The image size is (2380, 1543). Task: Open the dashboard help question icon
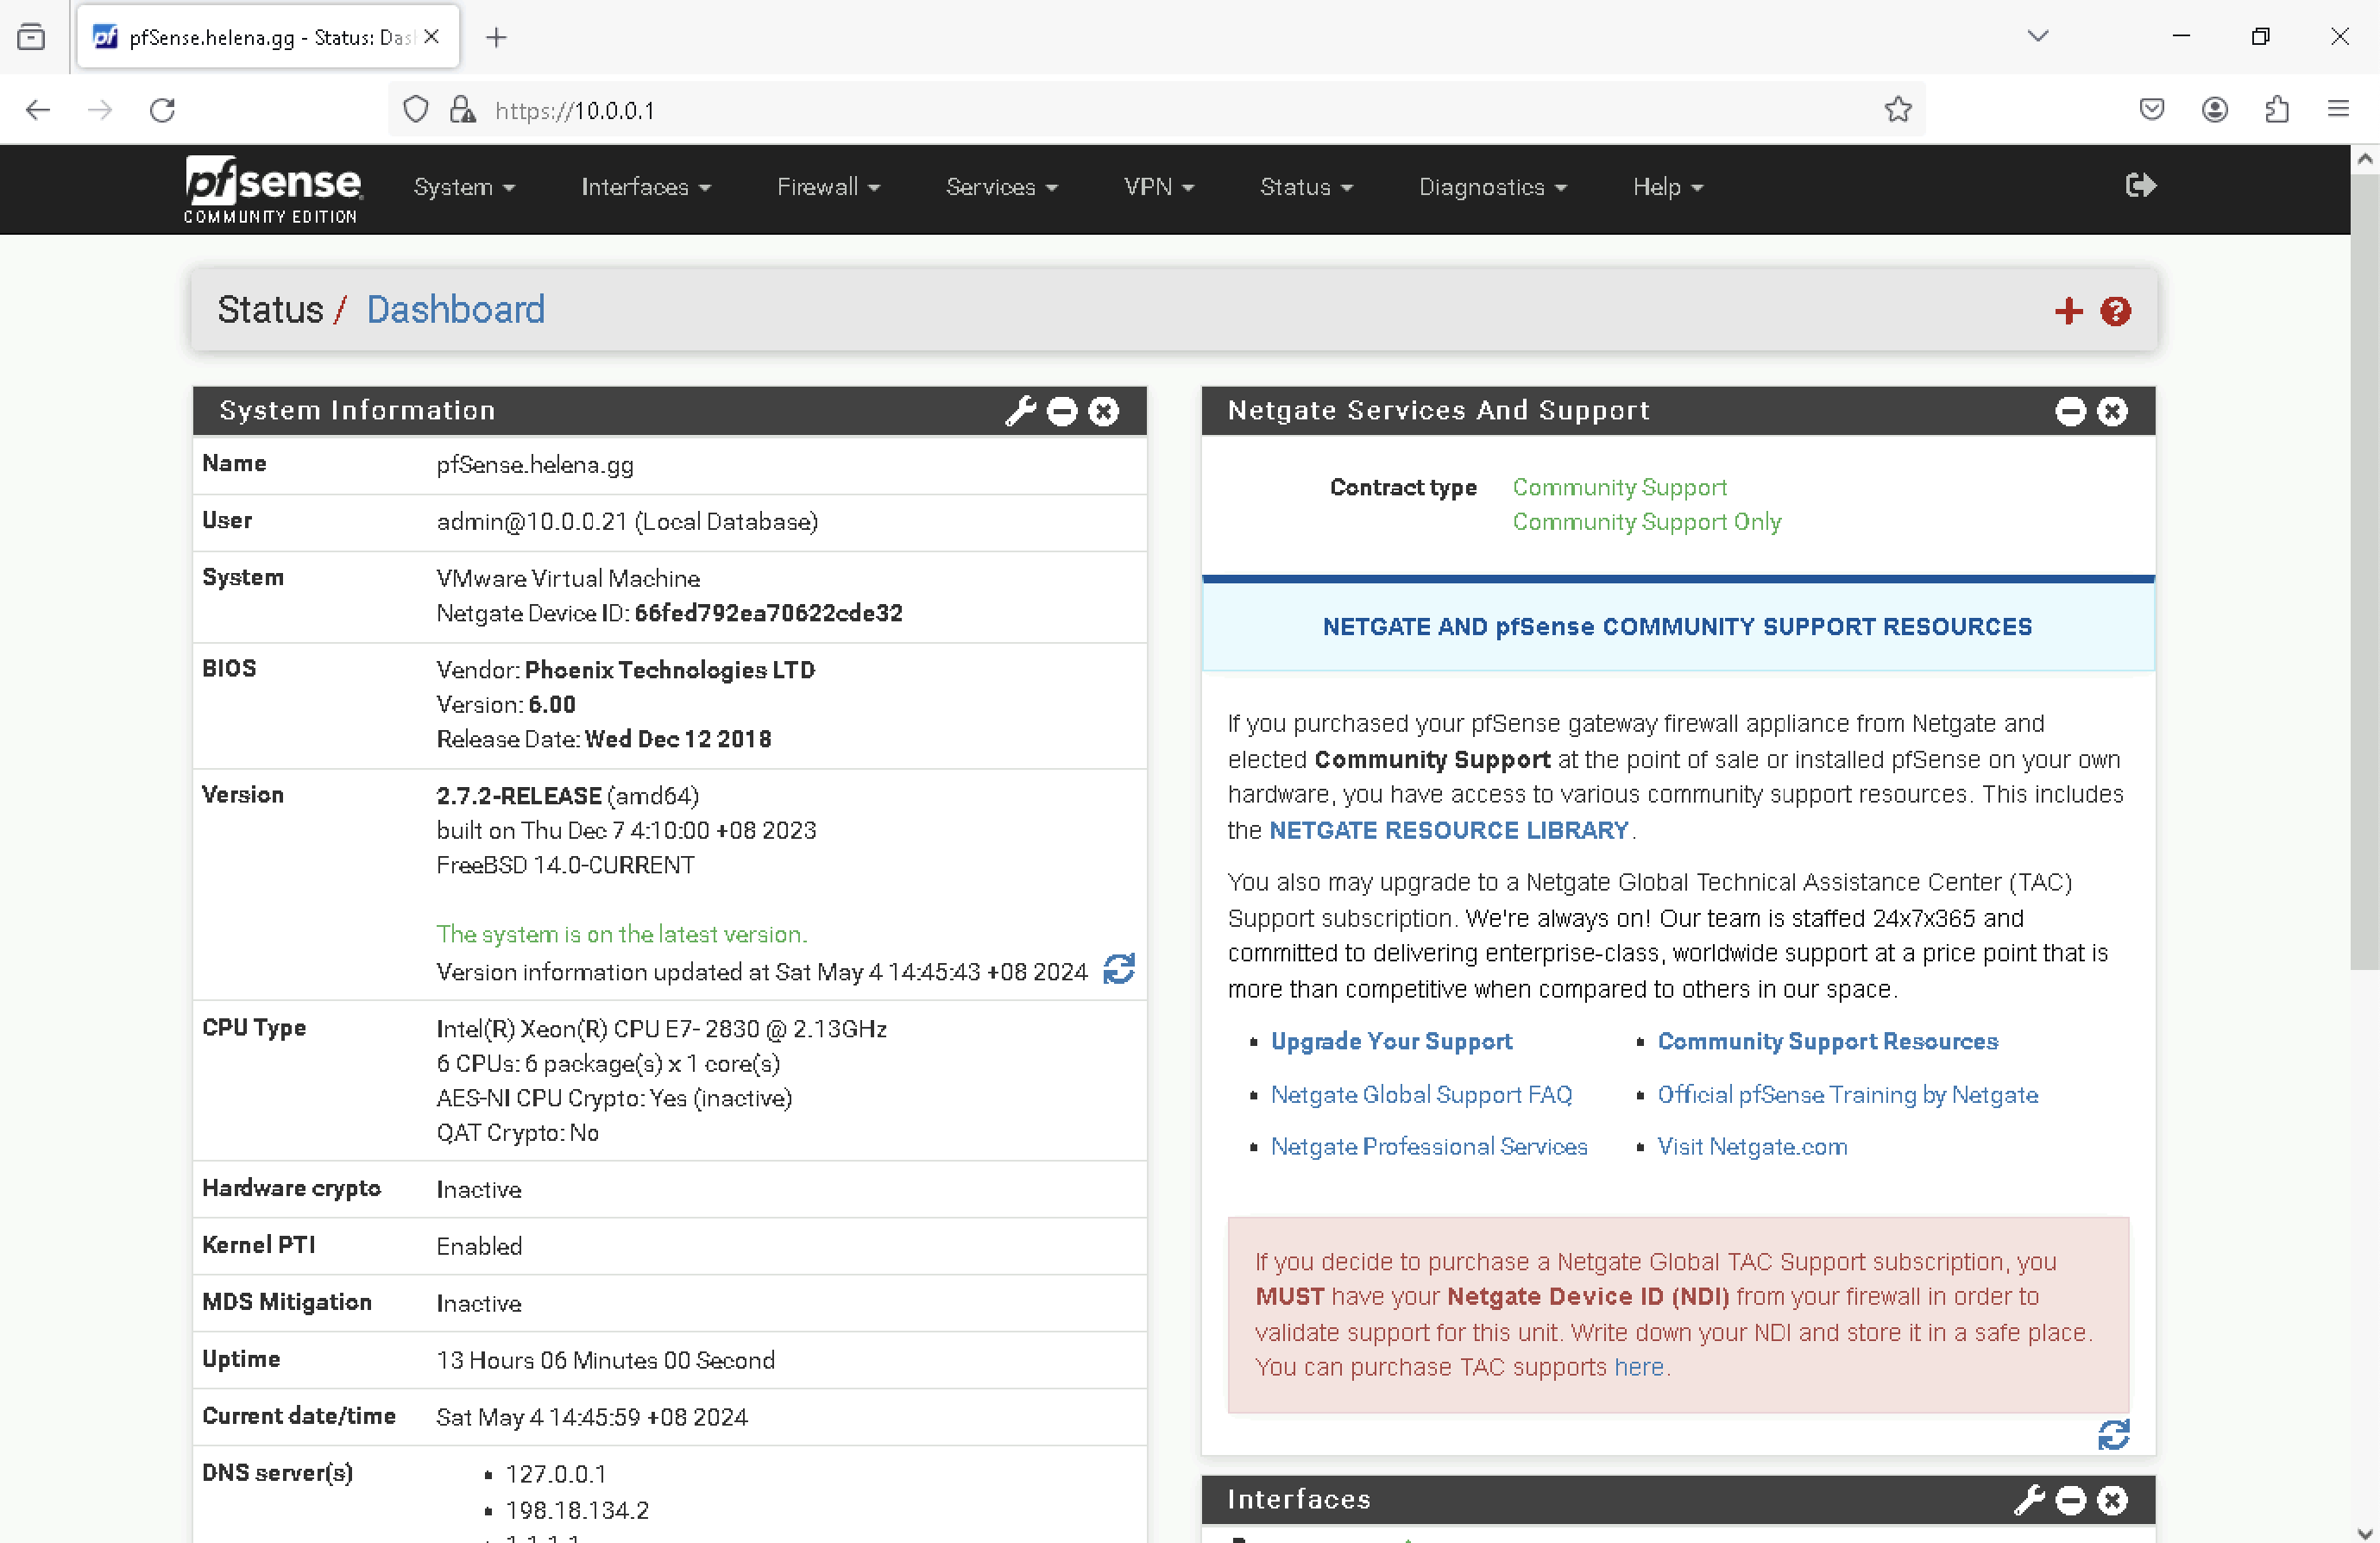pyautogui.click(x=2115, y=311)
